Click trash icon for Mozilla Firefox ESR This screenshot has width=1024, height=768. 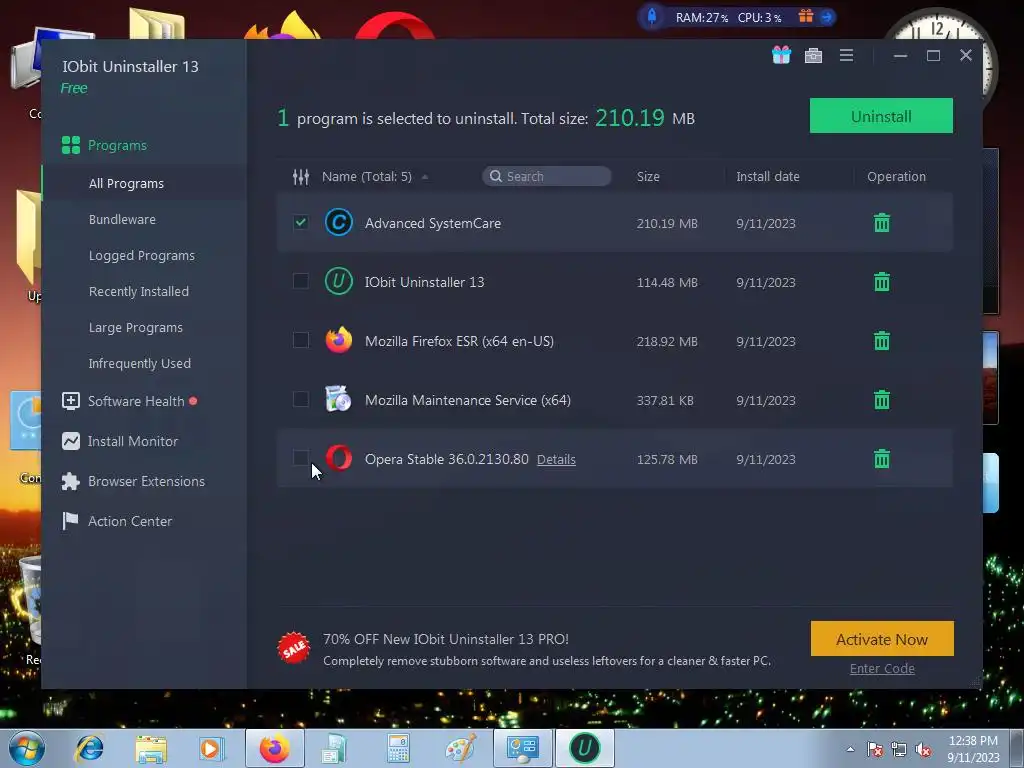tap(882, 340)
